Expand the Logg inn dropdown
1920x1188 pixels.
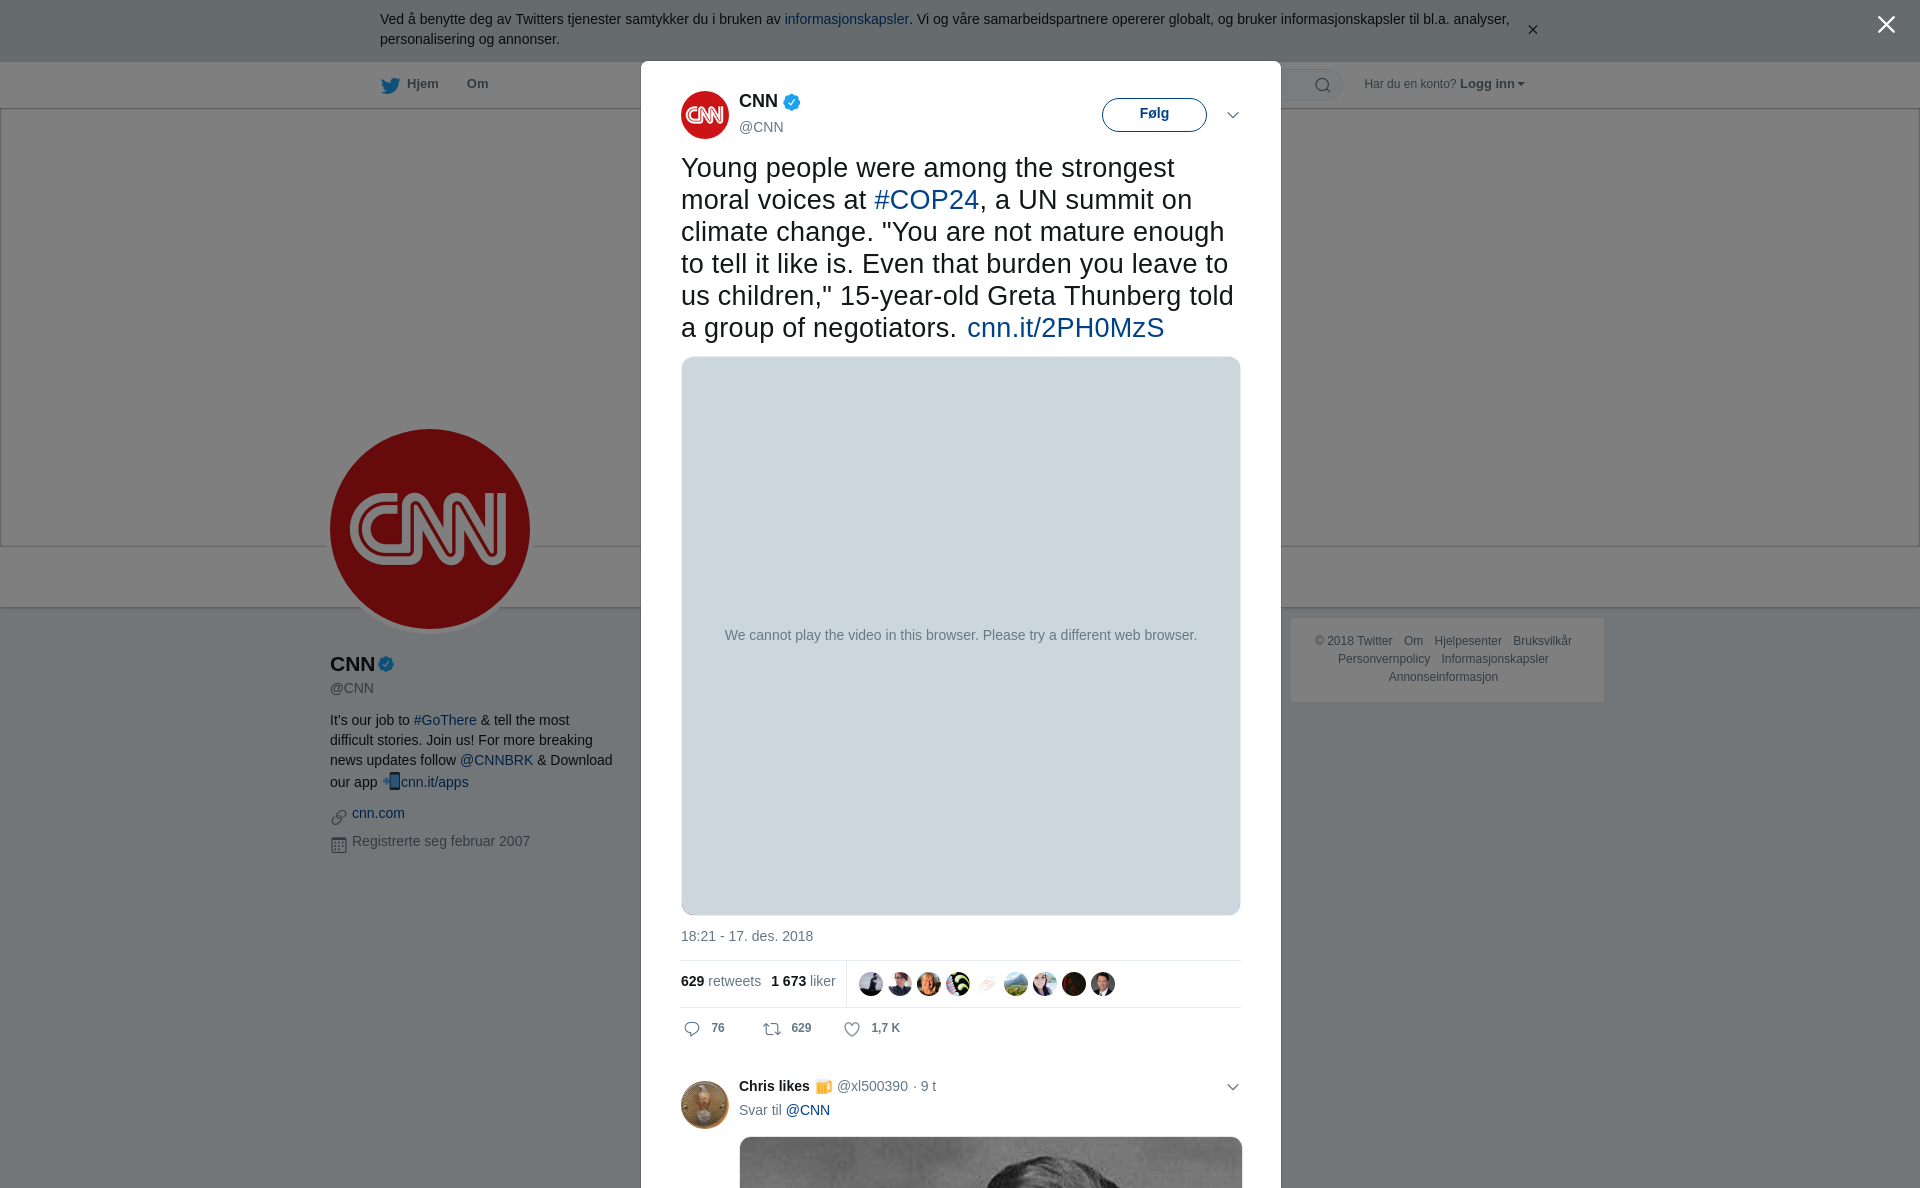(1492, 84)
